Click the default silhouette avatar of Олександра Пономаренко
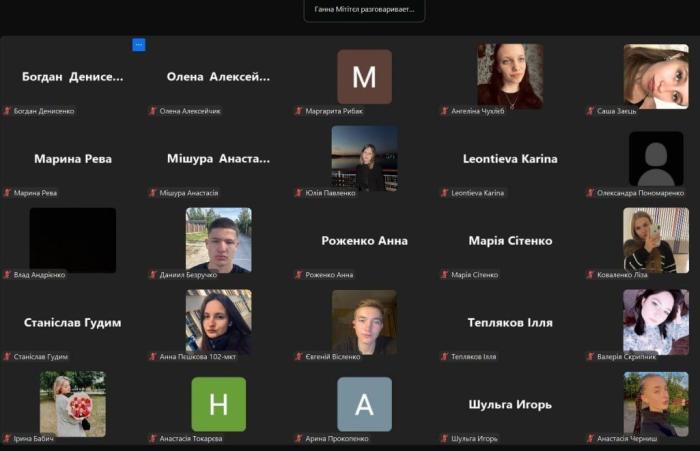700x451 pixels. [656, 159]
